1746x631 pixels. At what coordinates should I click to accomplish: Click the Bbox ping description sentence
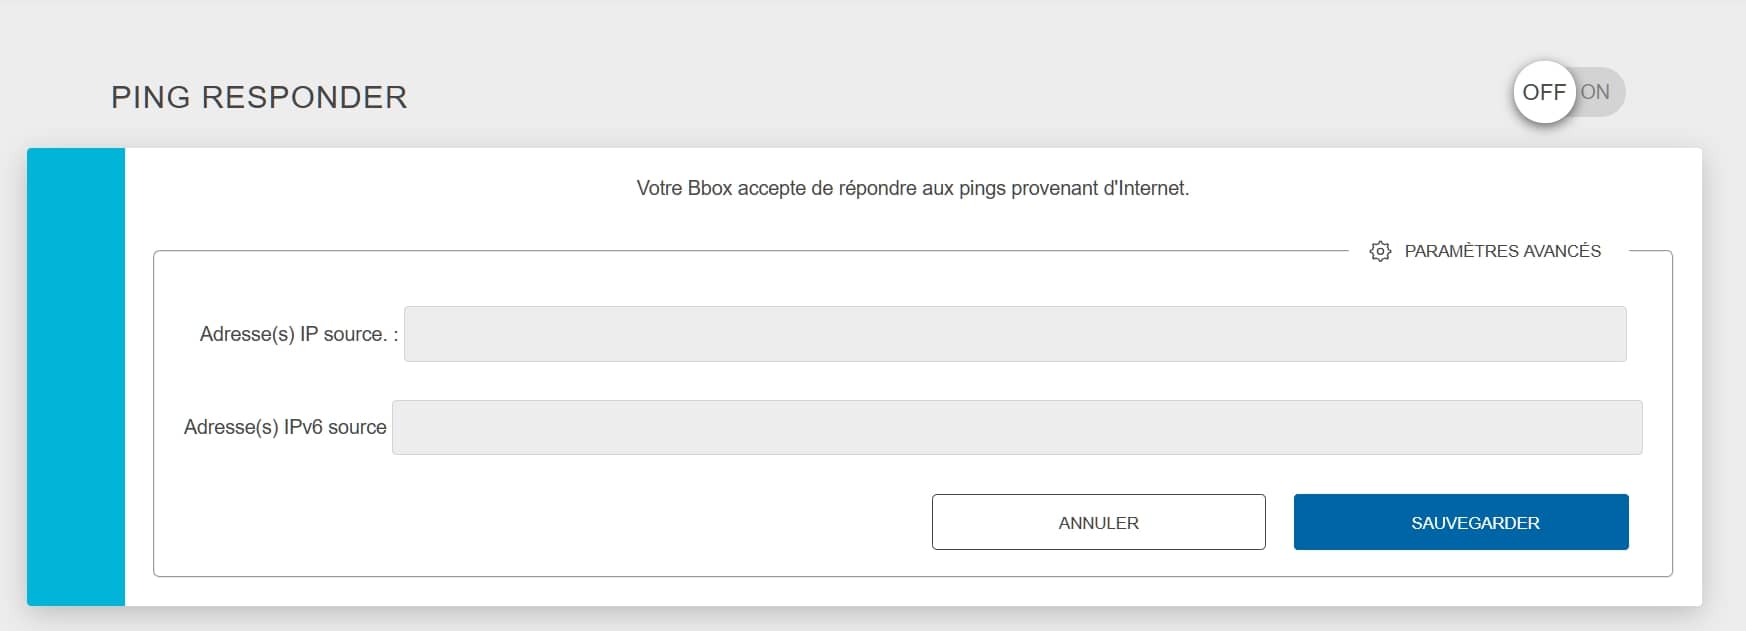point(912,188)
